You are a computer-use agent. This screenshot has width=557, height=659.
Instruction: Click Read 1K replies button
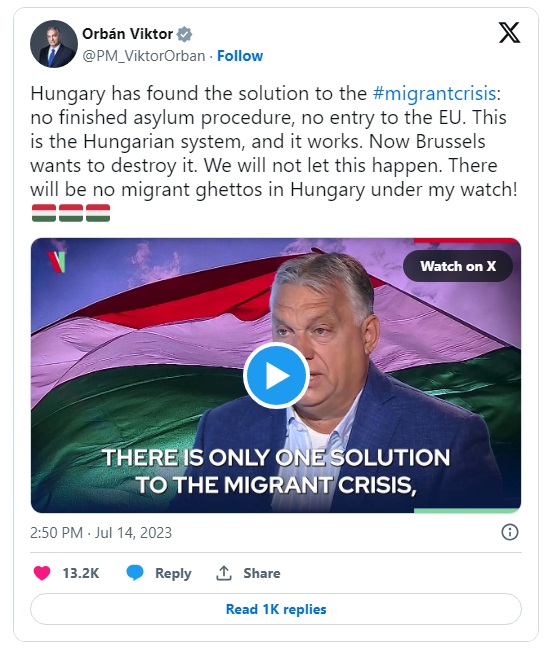coord(276,609)
